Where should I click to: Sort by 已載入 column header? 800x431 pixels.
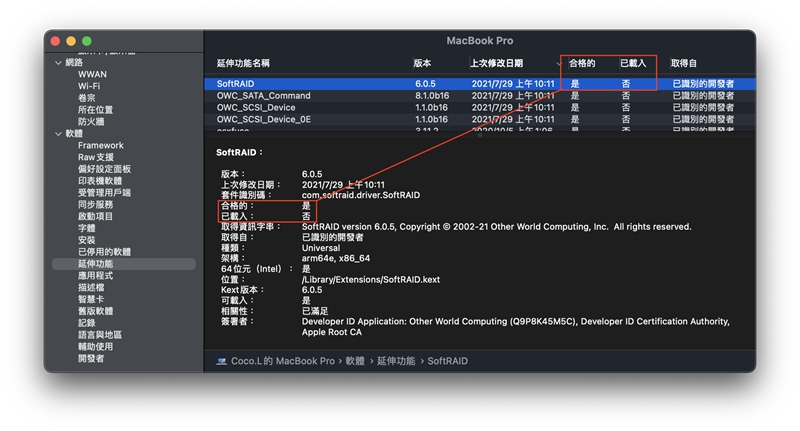(633, 63)
